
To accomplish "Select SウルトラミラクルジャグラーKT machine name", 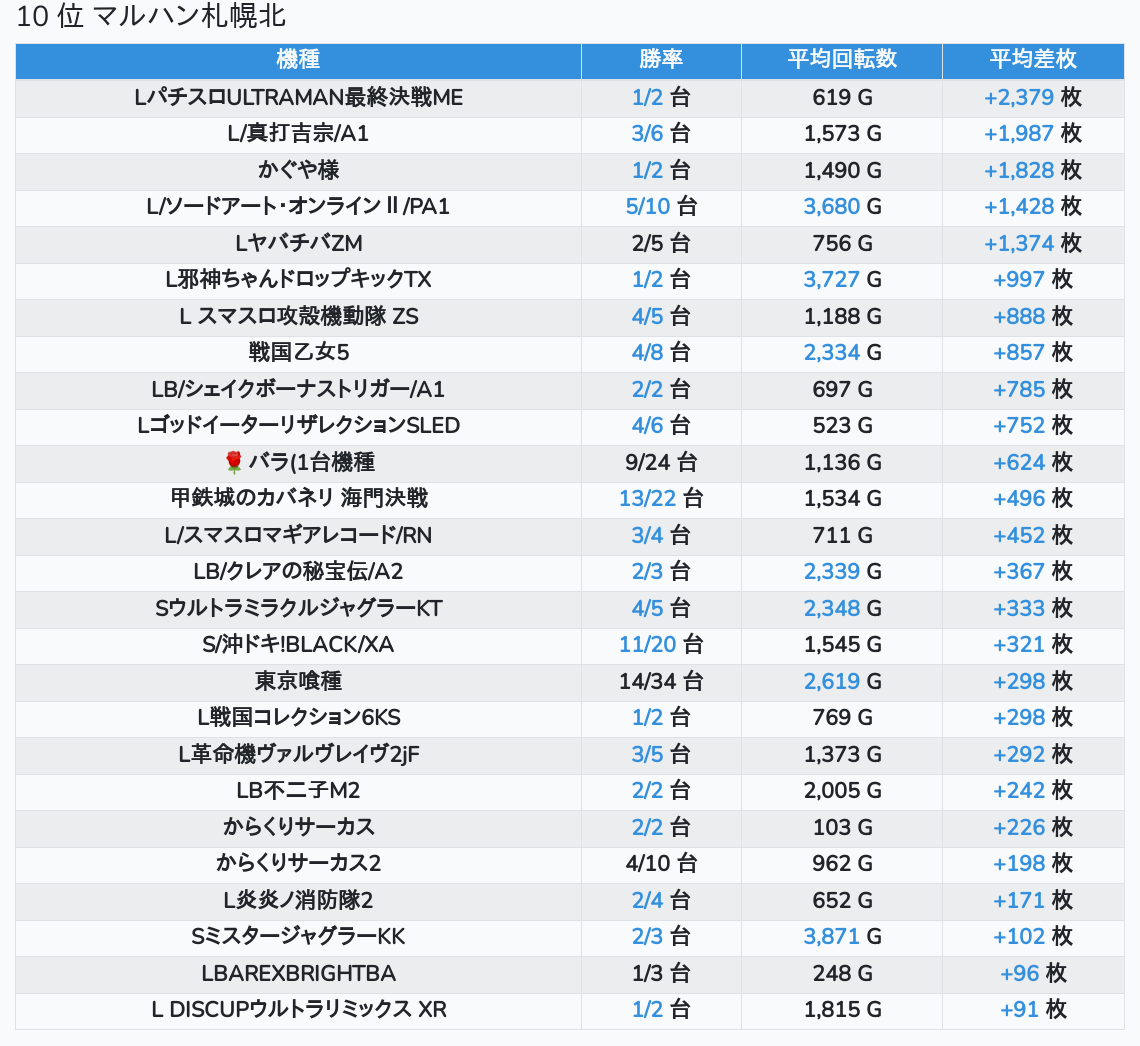I will pos(298,608).
